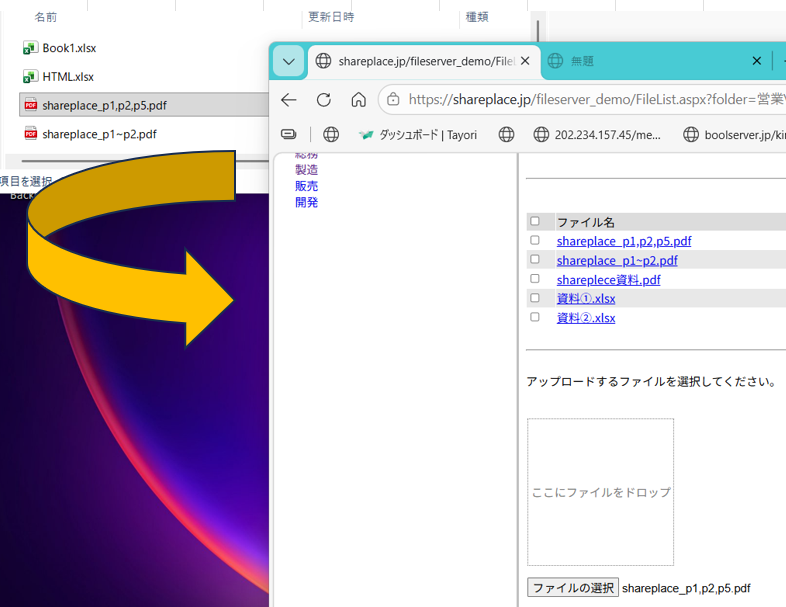Open the browser tab list dropdown
The width and height of the screenshot is (786, 607).
tap(288, 61)
